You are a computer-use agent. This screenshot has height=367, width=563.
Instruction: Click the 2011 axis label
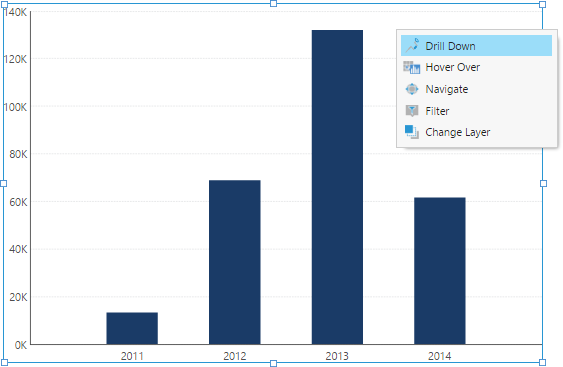[132, 356]
